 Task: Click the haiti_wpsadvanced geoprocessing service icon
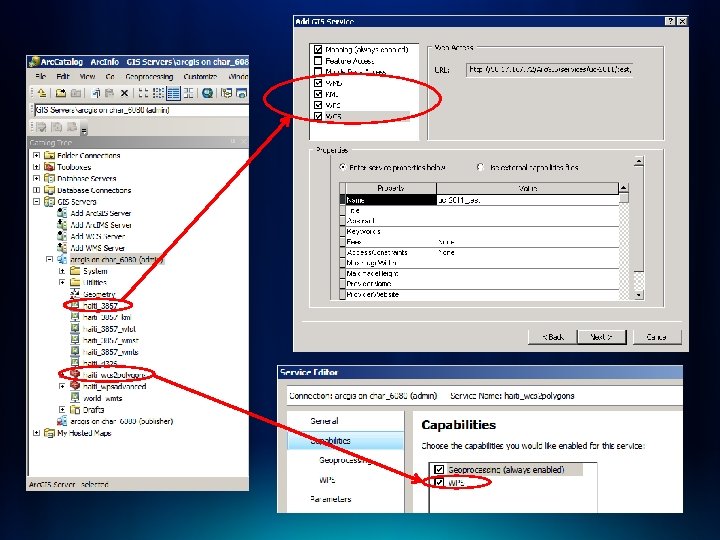pos(75,386)
